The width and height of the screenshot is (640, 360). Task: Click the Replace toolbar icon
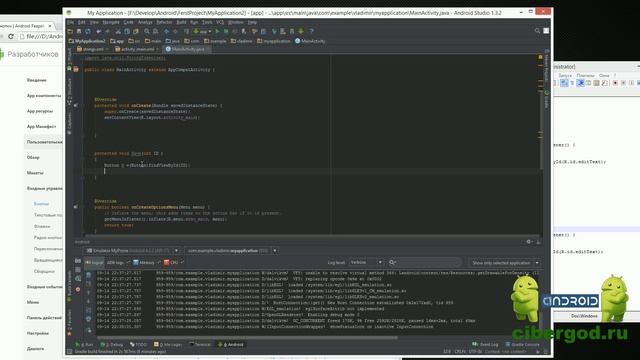(156, 31)
